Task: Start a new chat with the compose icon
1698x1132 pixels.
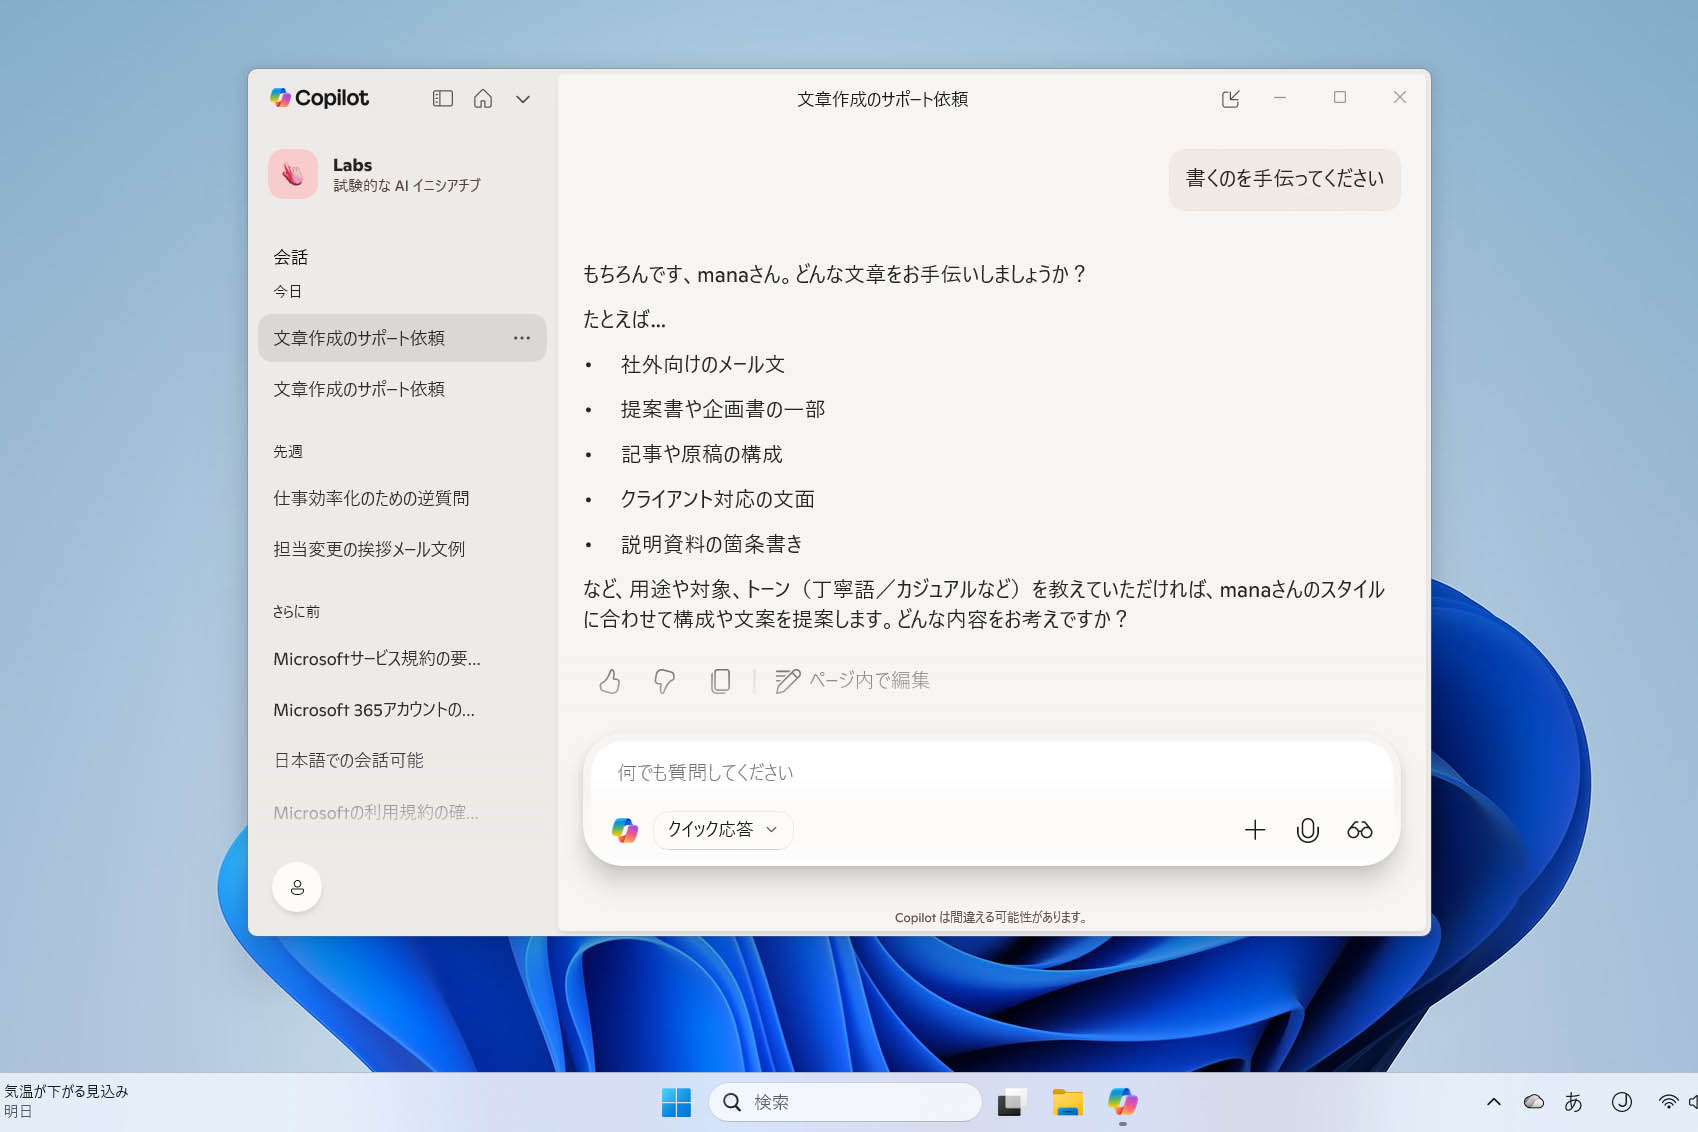Action: (x=1232, y=98)
